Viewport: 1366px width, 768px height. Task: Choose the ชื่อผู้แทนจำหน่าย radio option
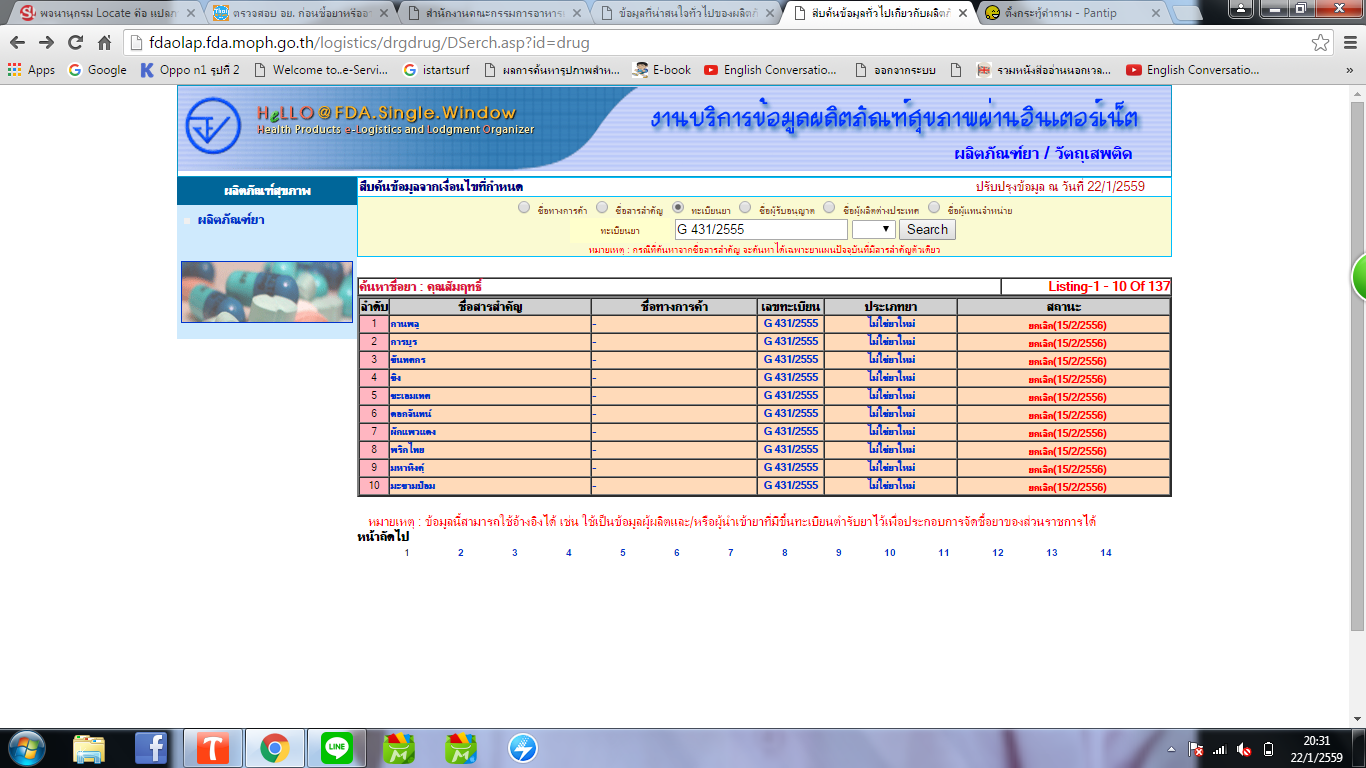(934, 208)
